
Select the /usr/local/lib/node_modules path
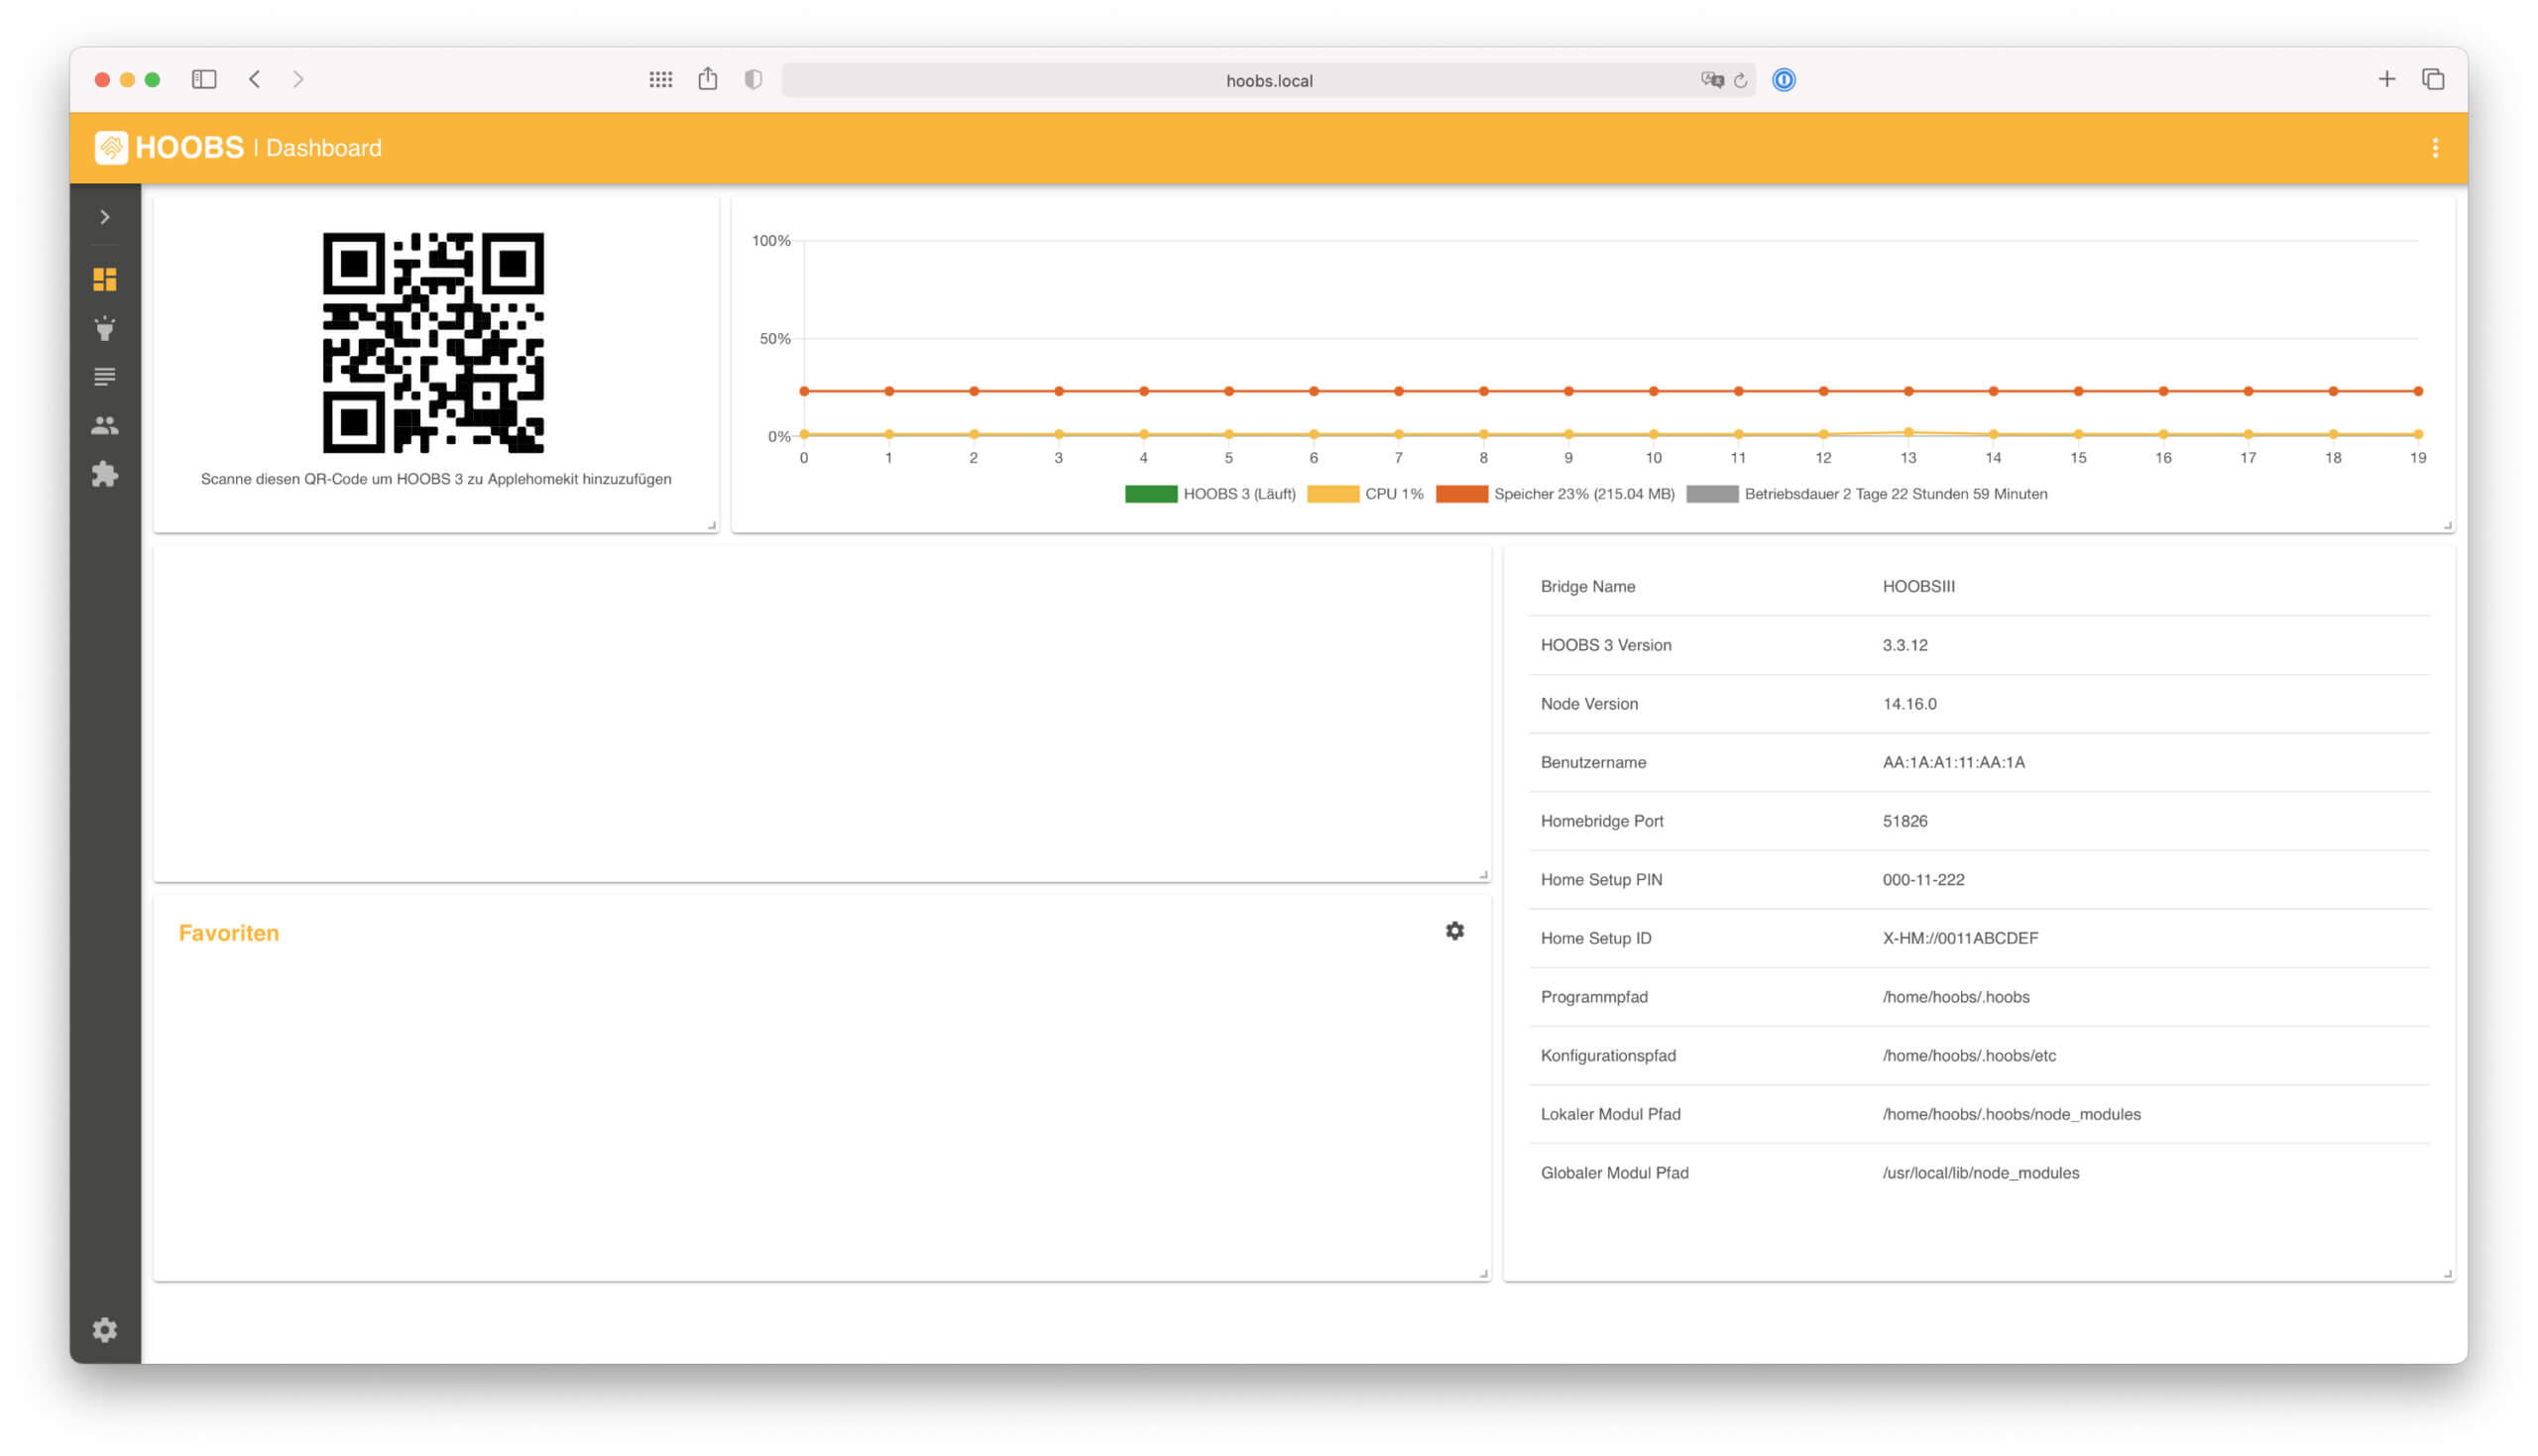point(1980,1173)
